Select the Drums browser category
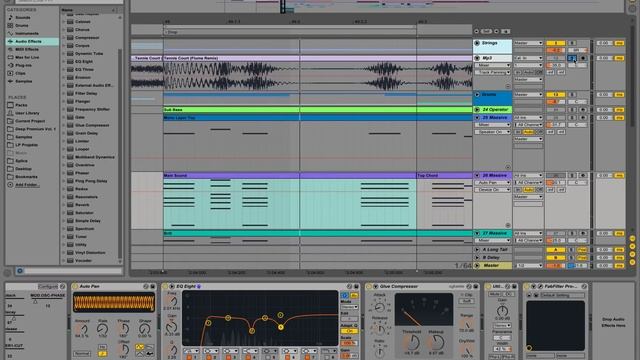 (x=22, y=25)
